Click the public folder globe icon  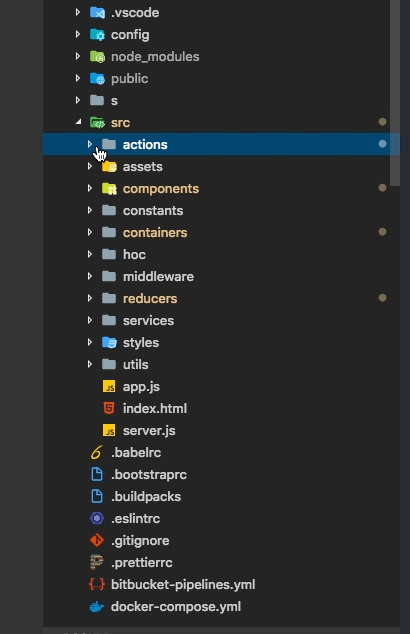coord(97,78)
